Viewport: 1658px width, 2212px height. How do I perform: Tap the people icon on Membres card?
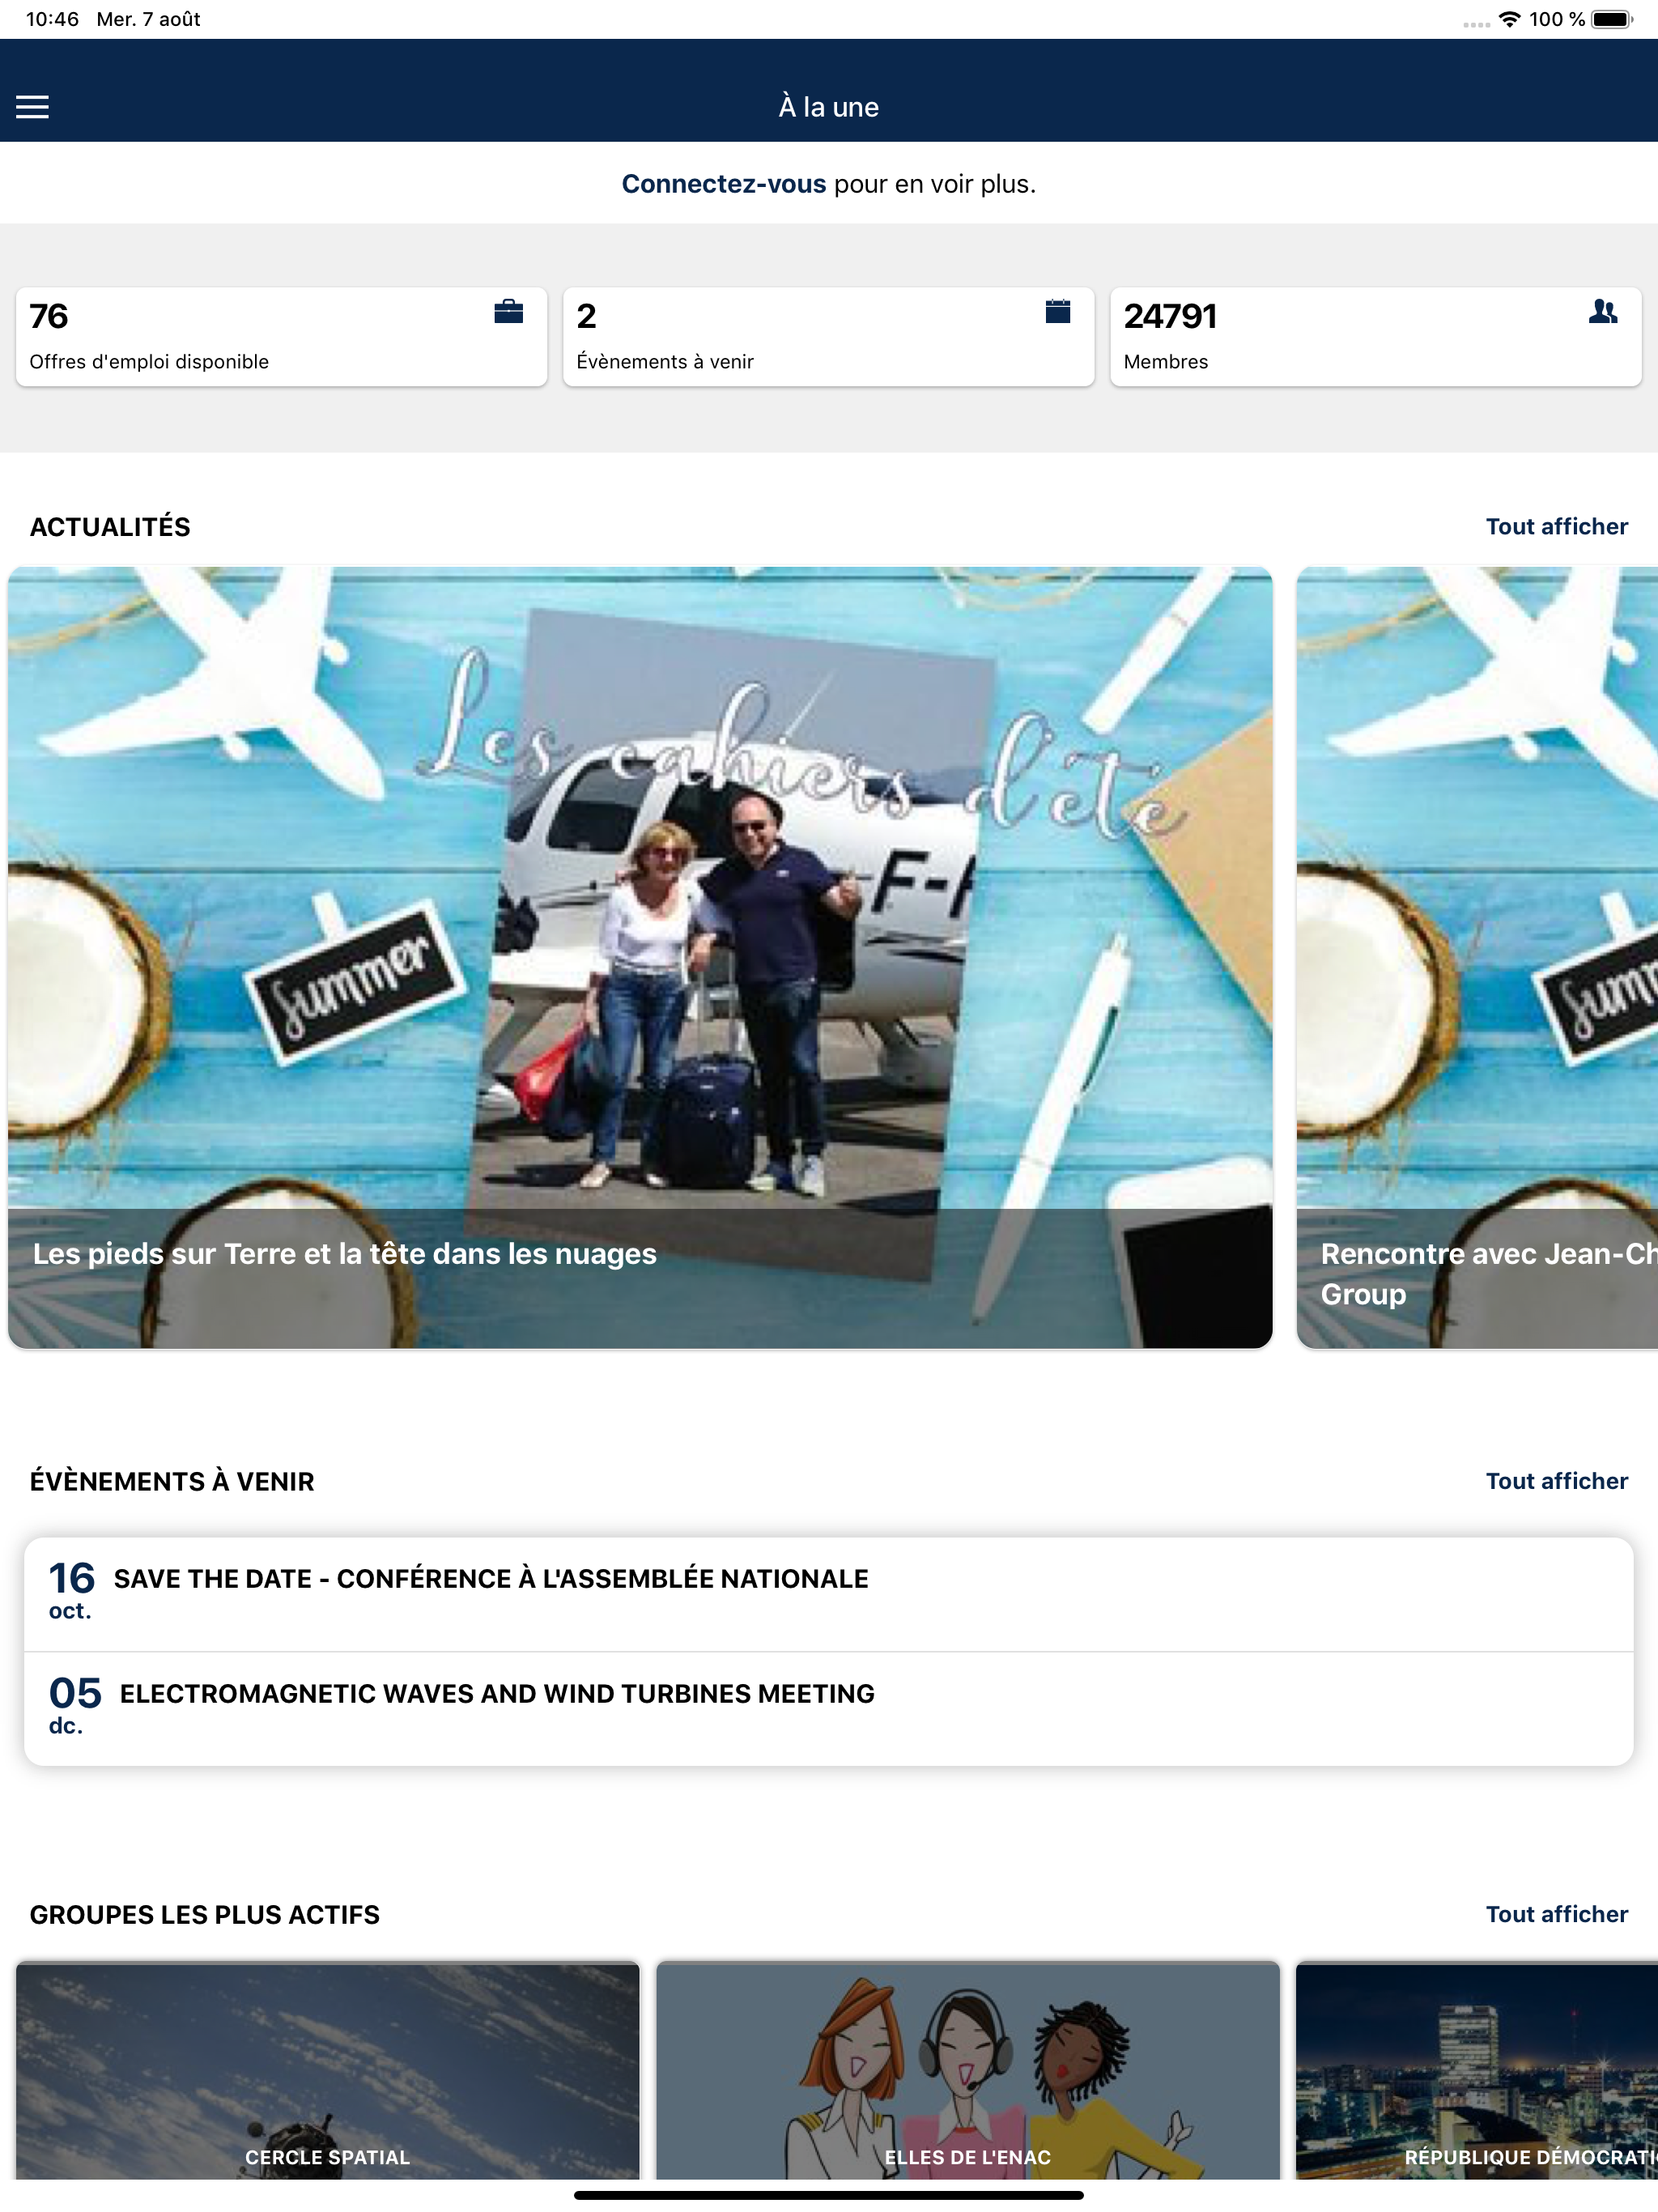[x=1602, y=312]
